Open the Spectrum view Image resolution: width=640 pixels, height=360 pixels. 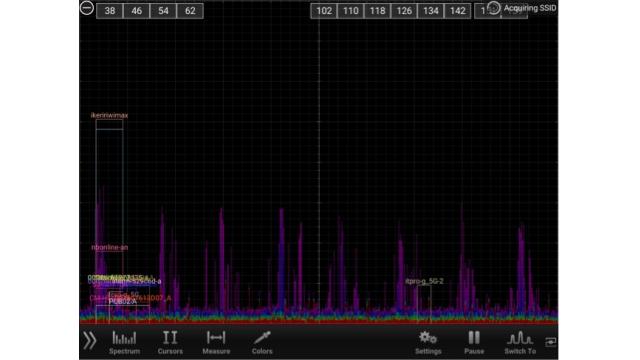(x=124, y=342)
